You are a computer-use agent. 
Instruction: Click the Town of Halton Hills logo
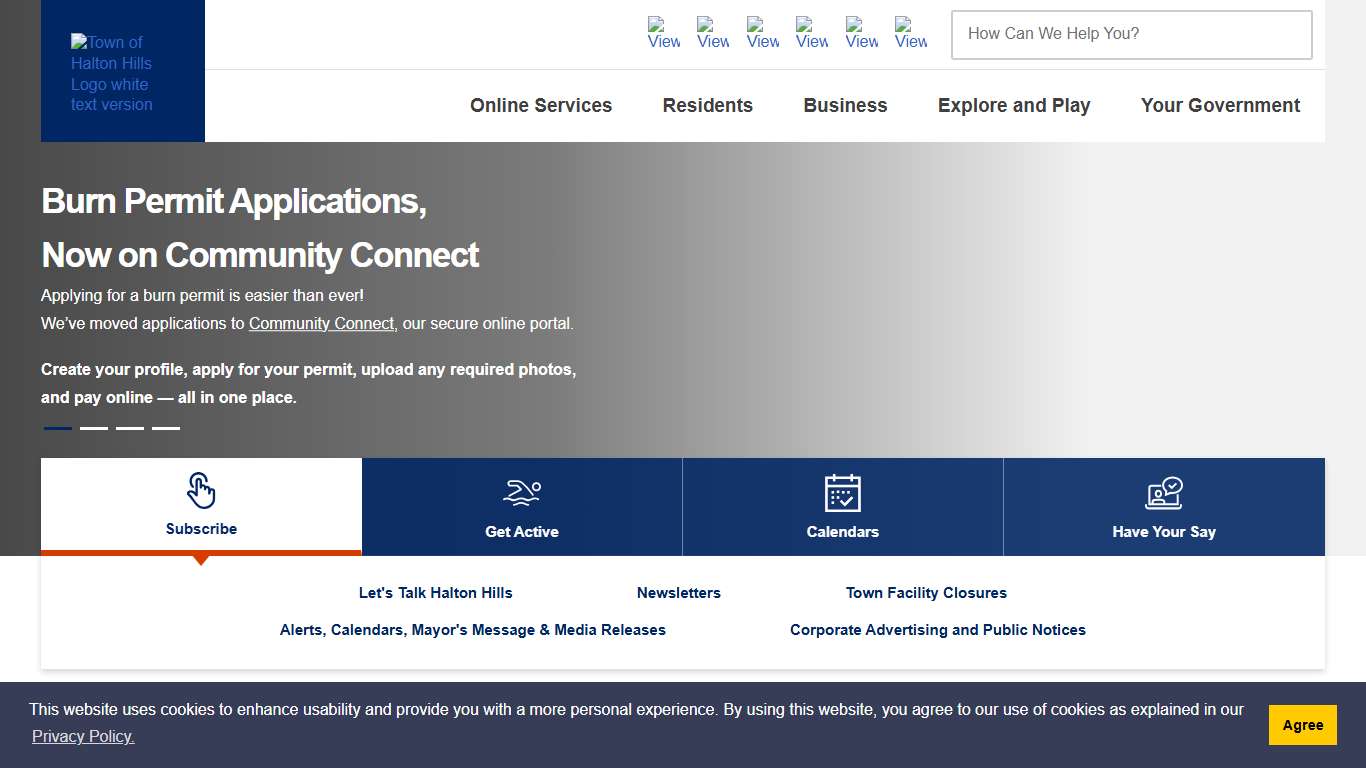tap(112, 73)
